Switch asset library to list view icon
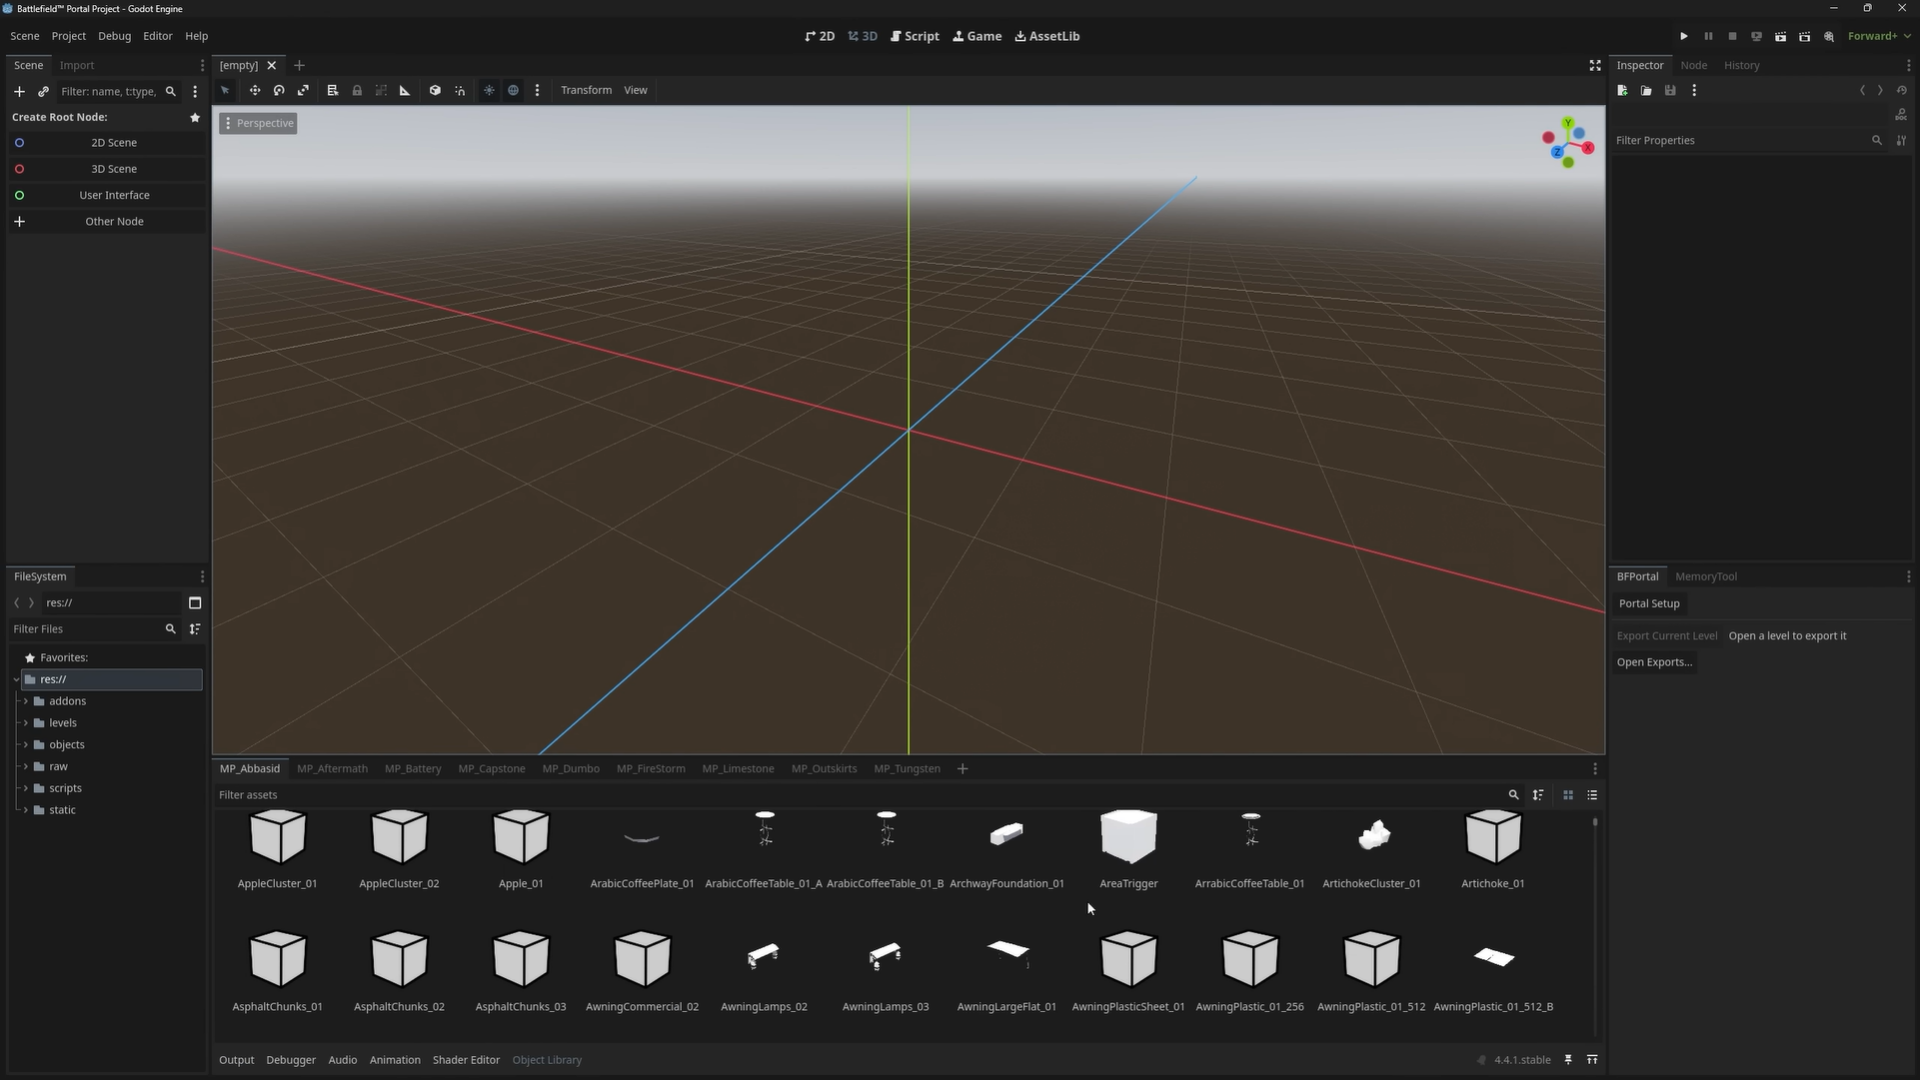The height and width of the screenshot is (1080, 1920). click(1592, 795)
